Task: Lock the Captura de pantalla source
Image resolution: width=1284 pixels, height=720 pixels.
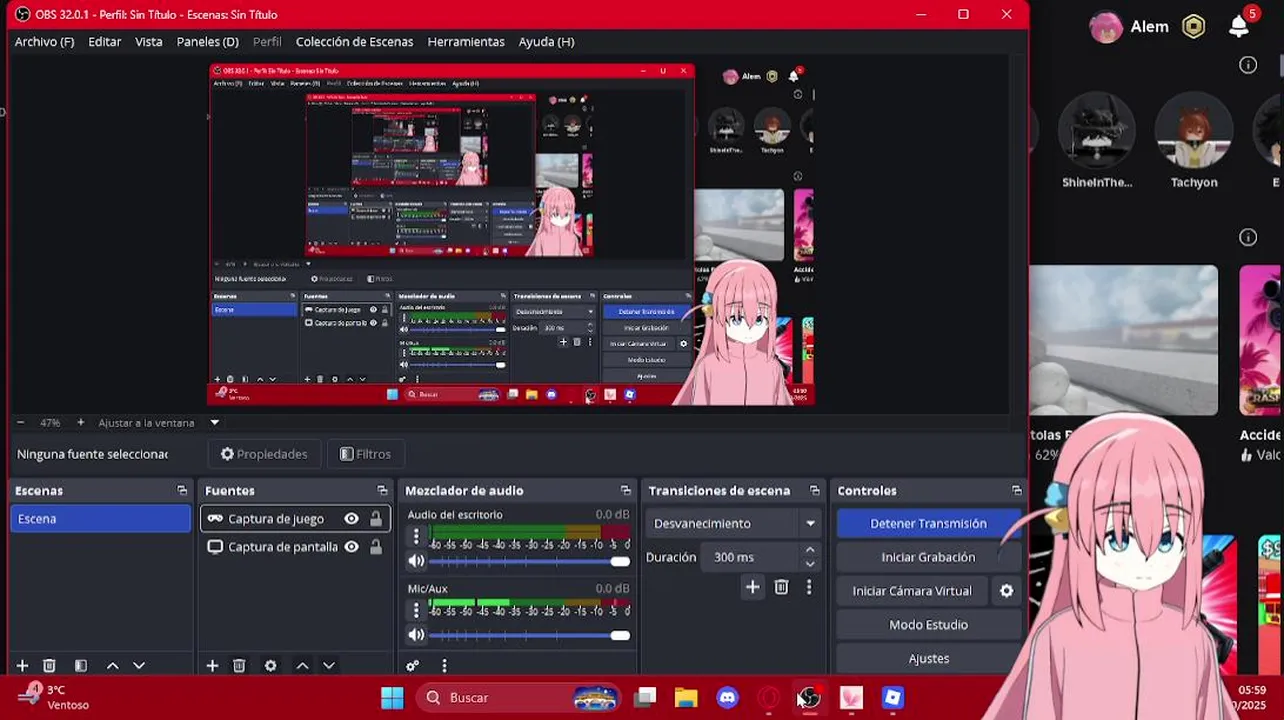Action: click(376, 547)
